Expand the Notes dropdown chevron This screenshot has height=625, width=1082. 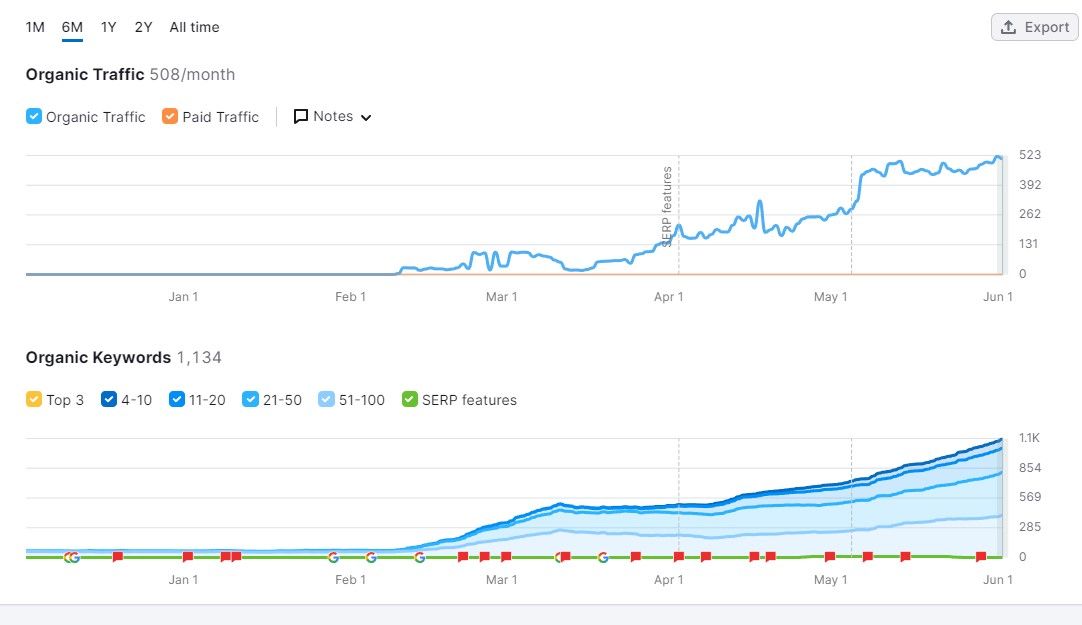(x=365, y=117)
